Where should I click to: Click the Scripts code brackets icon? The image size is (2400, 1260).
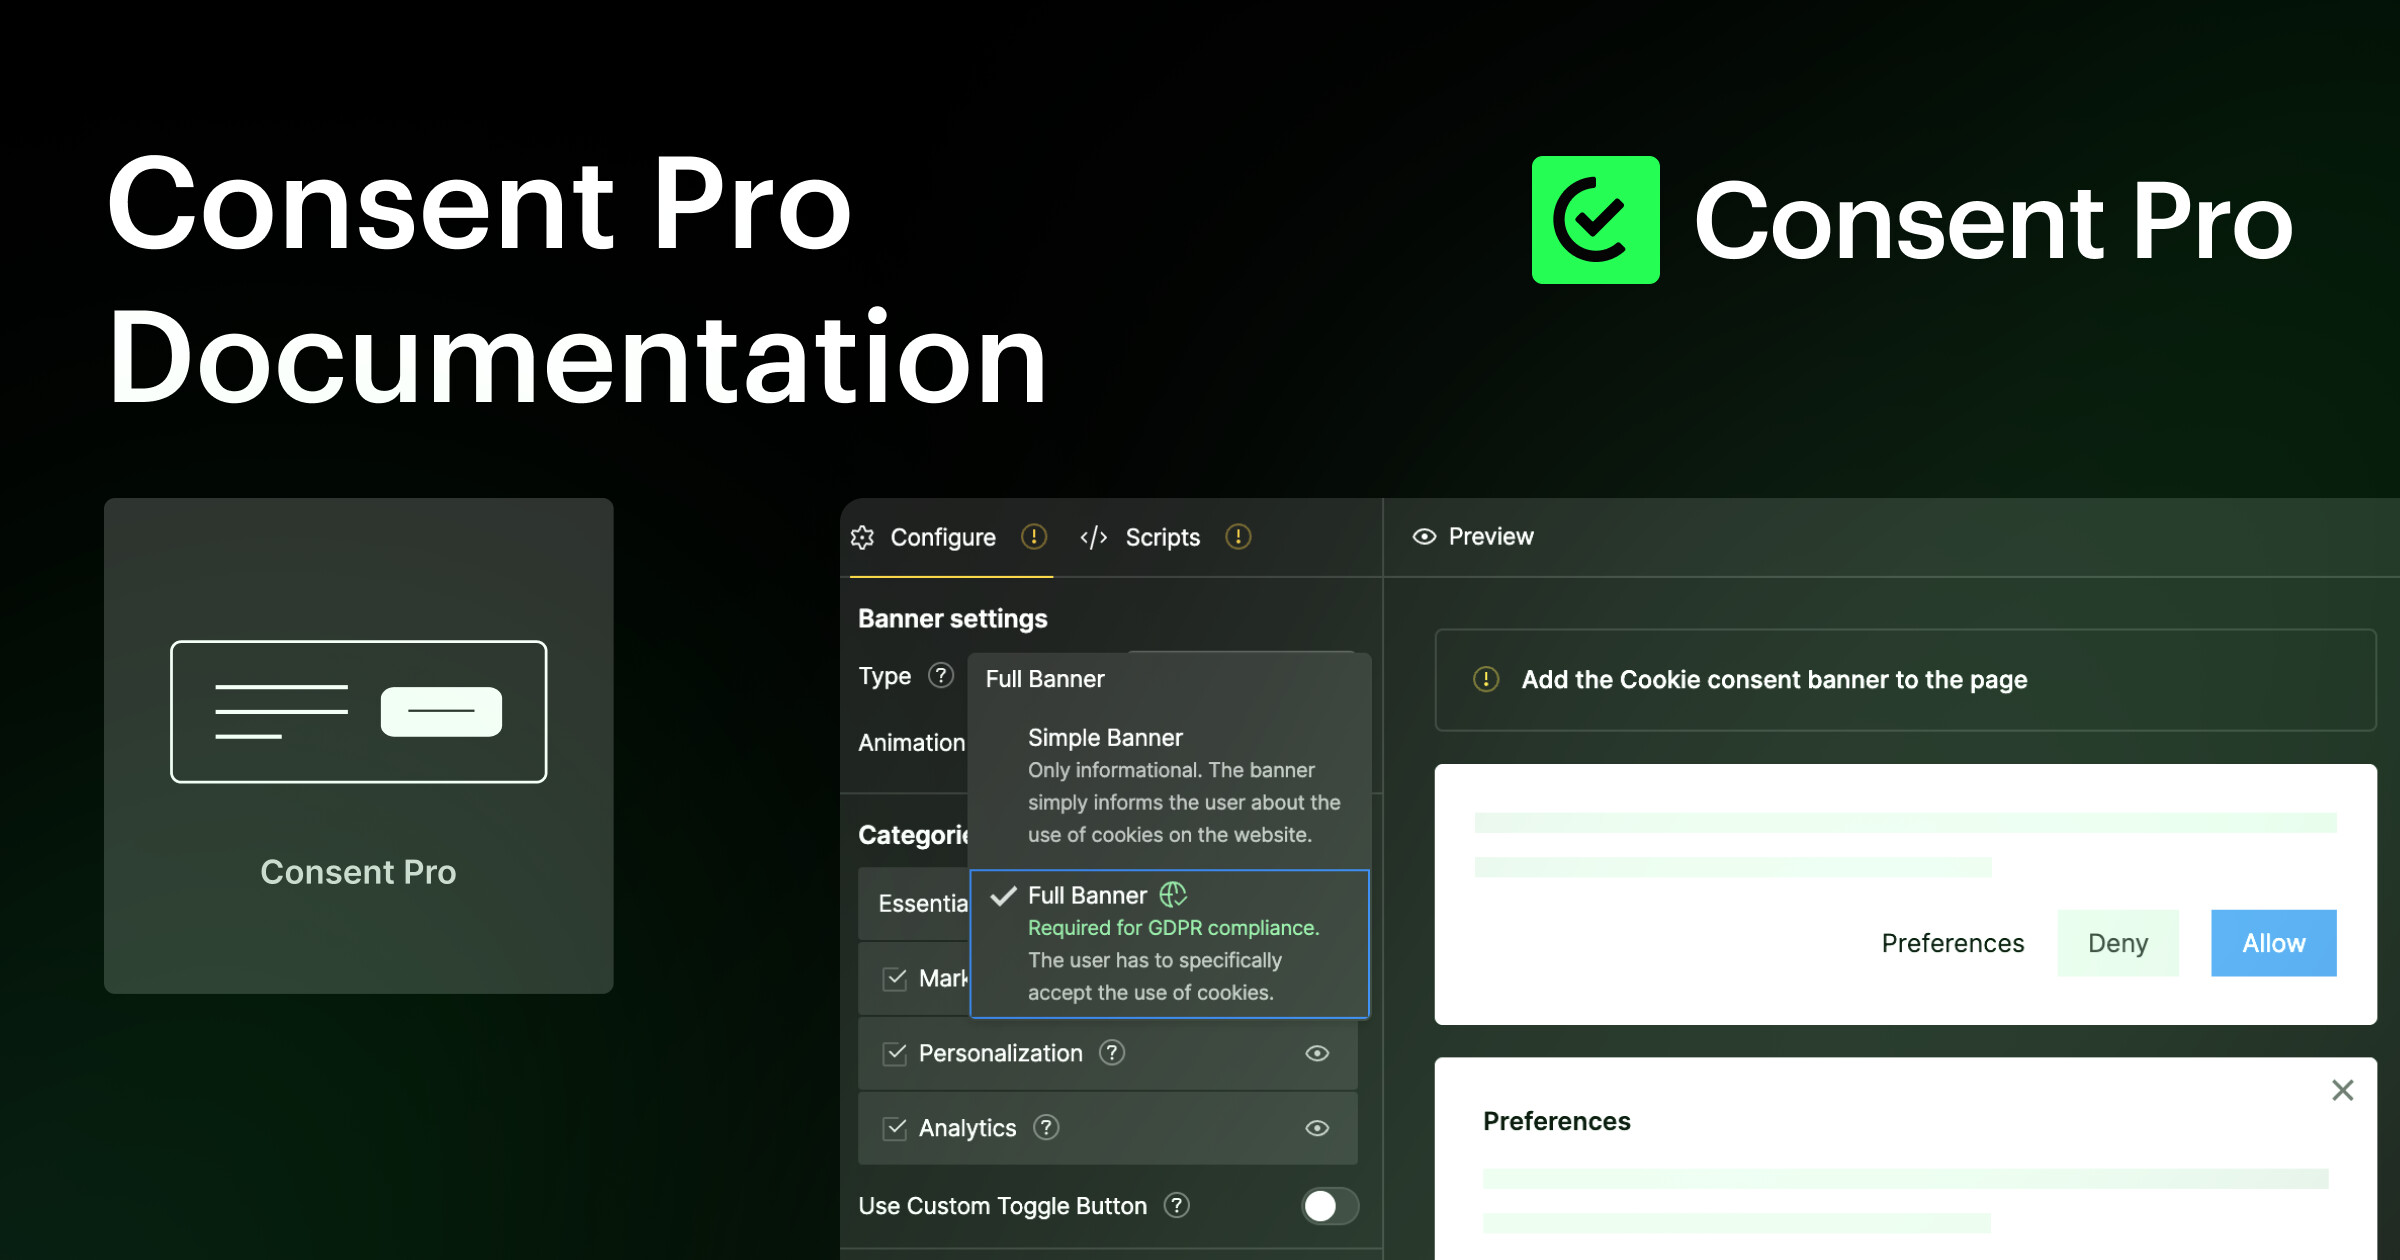click(1093, 538)
